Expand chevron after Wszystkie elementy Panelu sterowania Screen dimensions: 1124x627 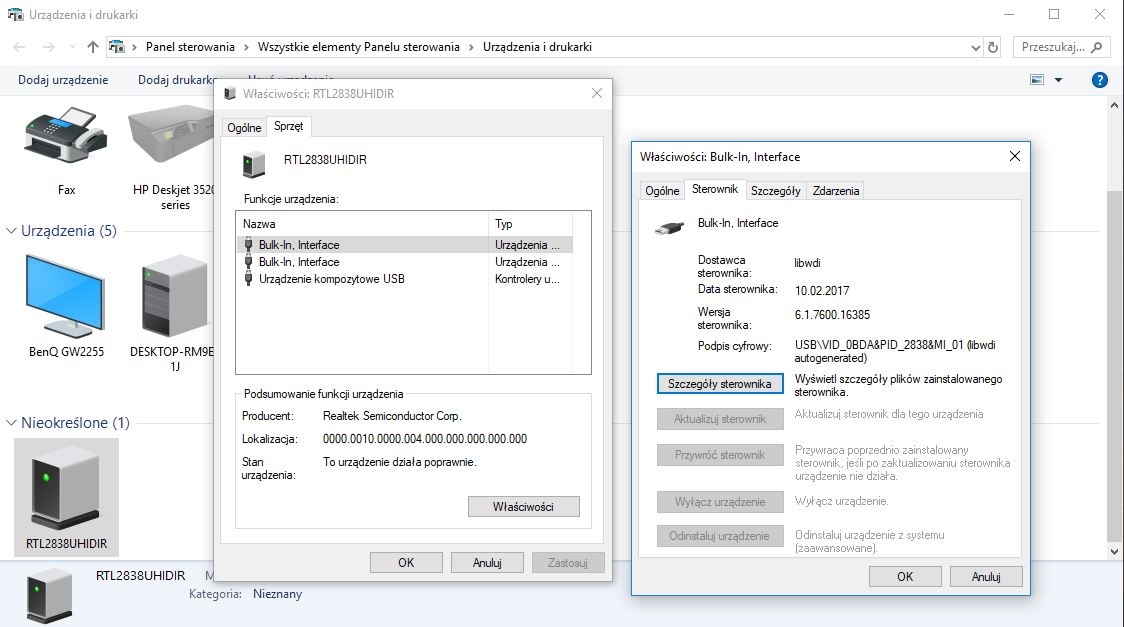[x=472, y=47]
